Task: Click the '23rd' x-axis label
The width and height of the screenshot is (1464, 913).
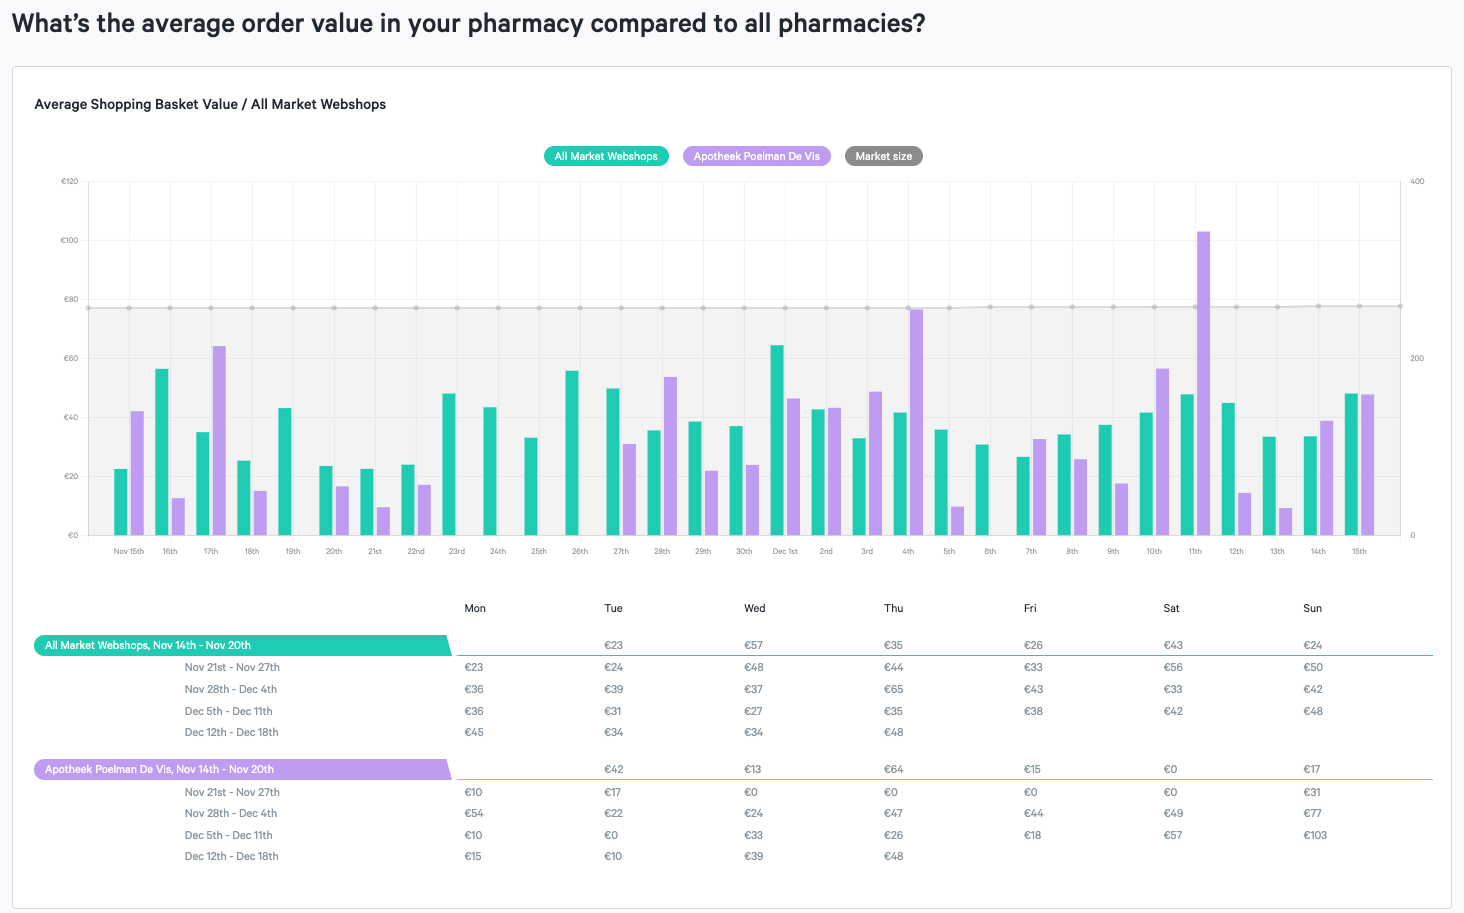Action: pyautogui.click(x=457, y=551)
